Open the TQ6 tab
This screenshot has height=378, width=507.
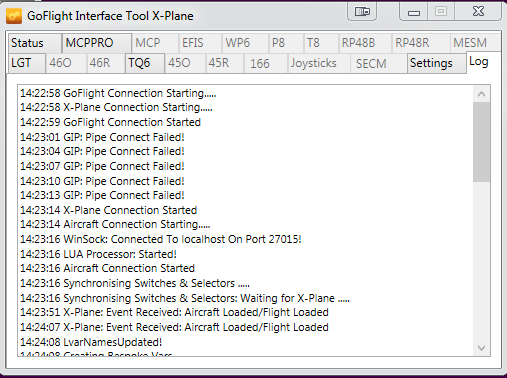click(145, 63)
